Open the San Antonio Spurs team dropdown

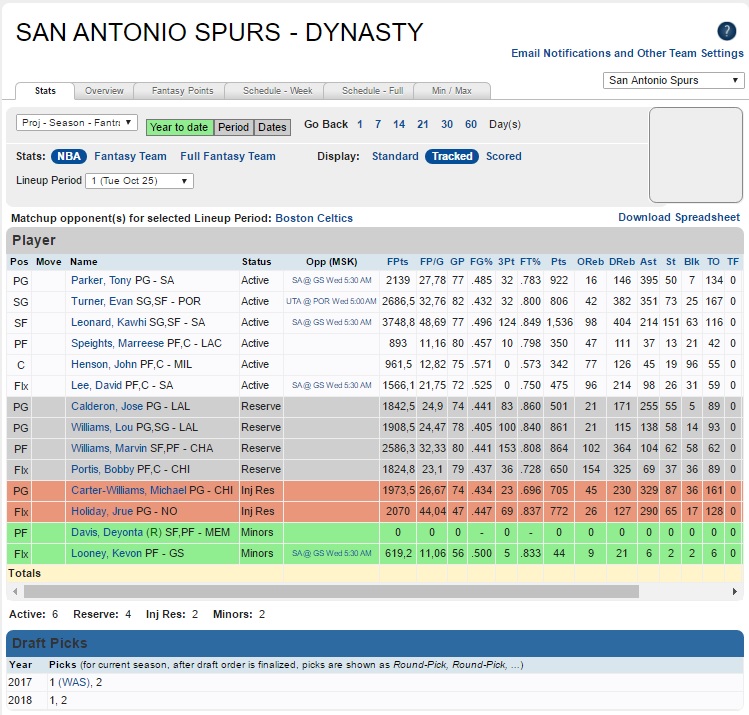click(674, 80)
